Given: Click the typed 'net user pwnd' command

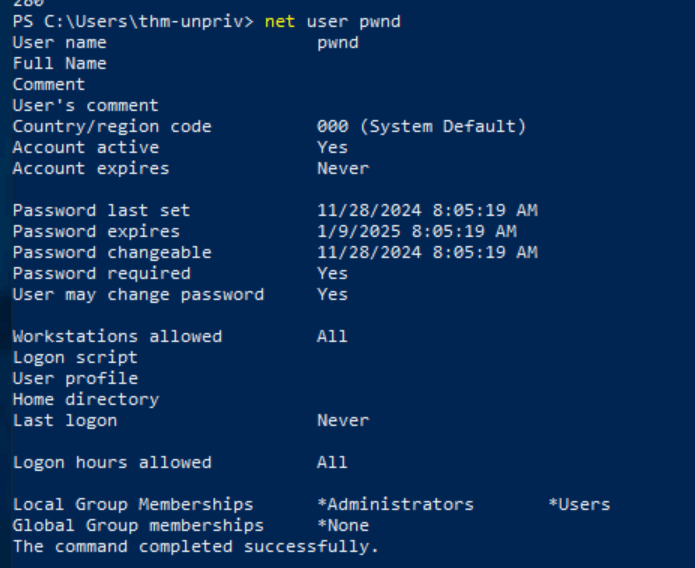Looking at the screenshot, I should tap(332, 21).
